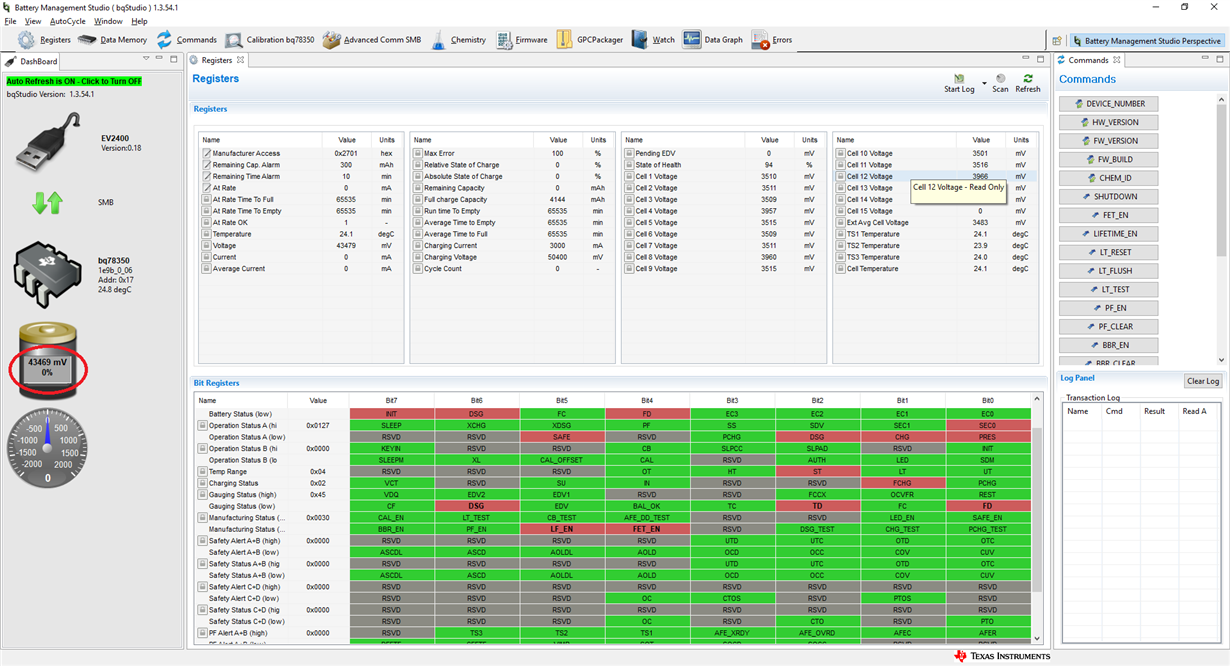
Task: Open the Errors tool
Action: click(x=772, y=40)
